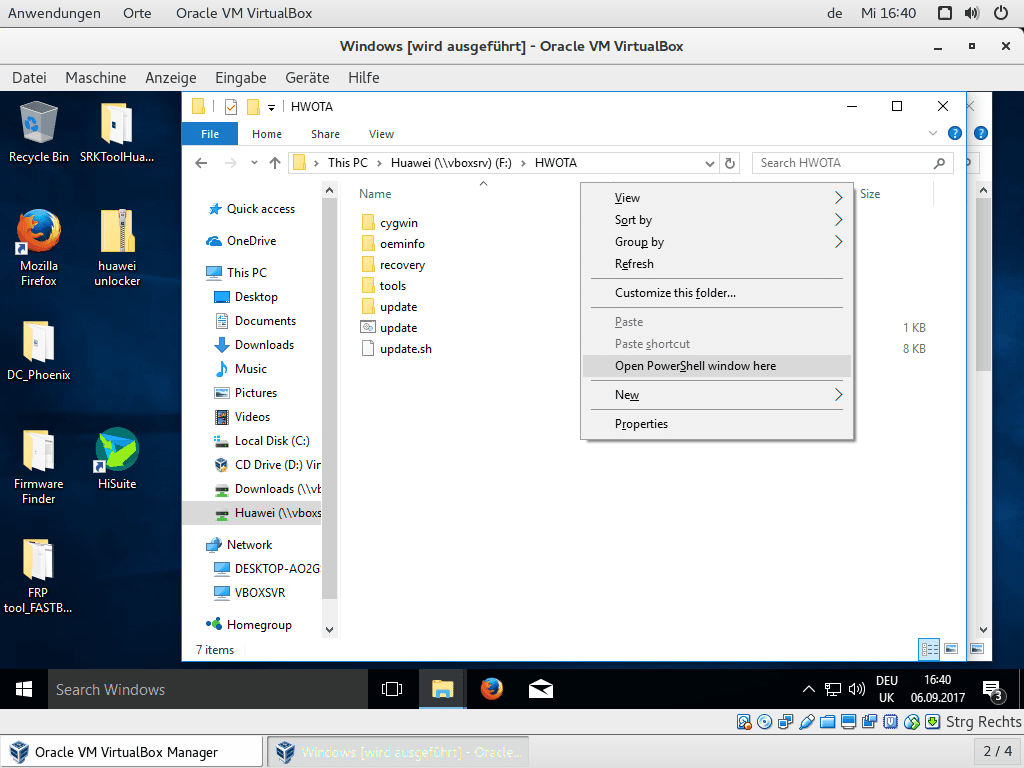Click the VirtualBox network status icon
The image size is (1024, 768).
click(786, 722)
